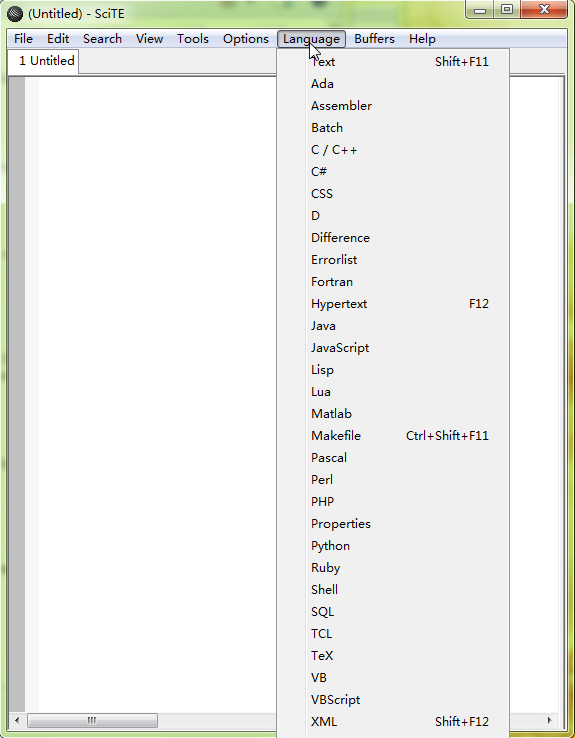Open the Buffers menu
The image size is (575, 738).
(374, 39)
